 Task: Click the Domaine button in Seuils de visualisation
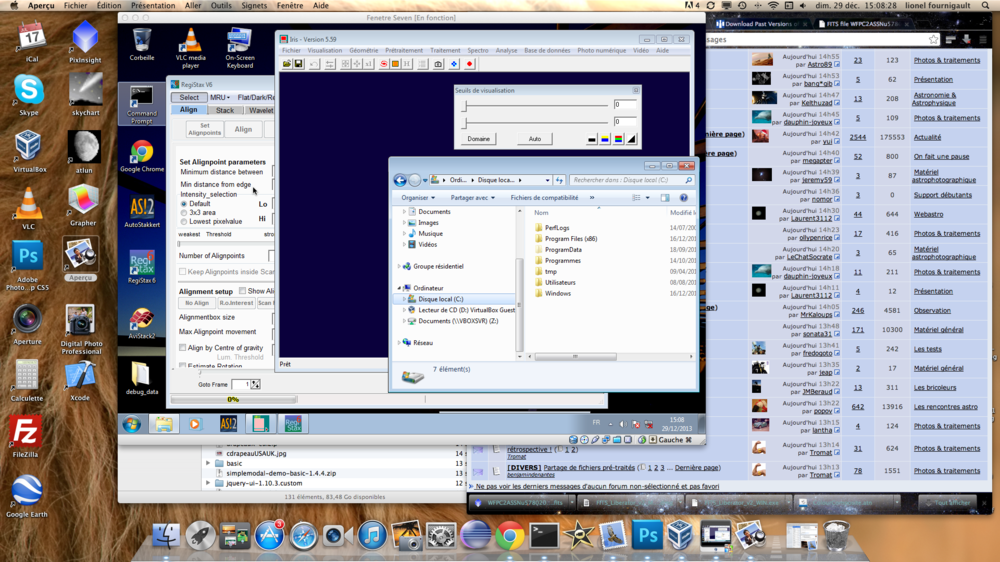(x=478, y=139)
